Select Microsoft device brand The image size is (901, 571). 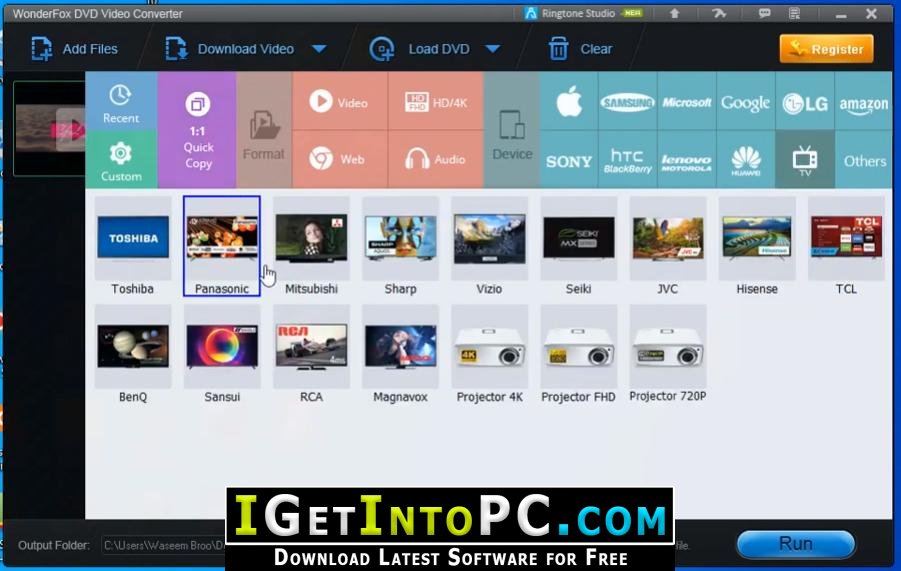(x=687, y=102)
